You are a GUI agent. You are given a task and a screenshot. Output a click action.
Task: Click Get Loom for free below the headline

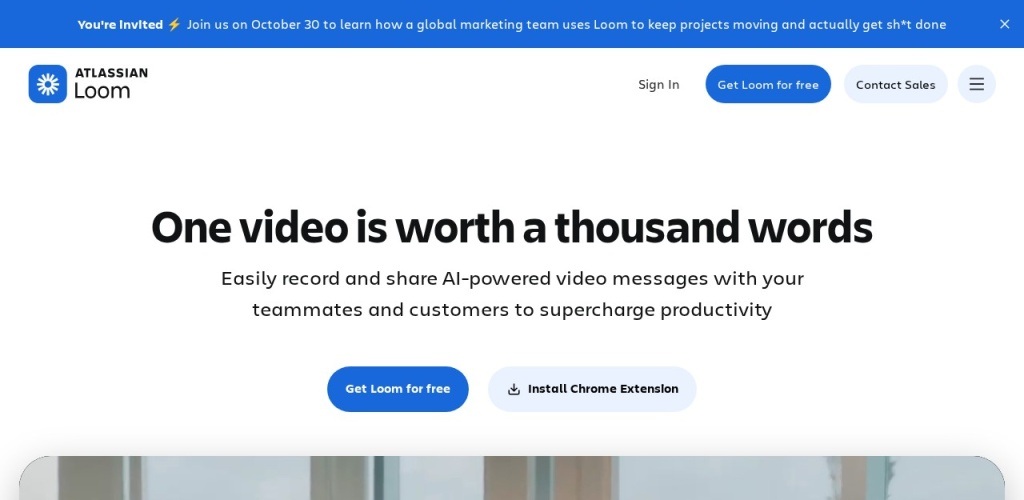pos(398,389)
